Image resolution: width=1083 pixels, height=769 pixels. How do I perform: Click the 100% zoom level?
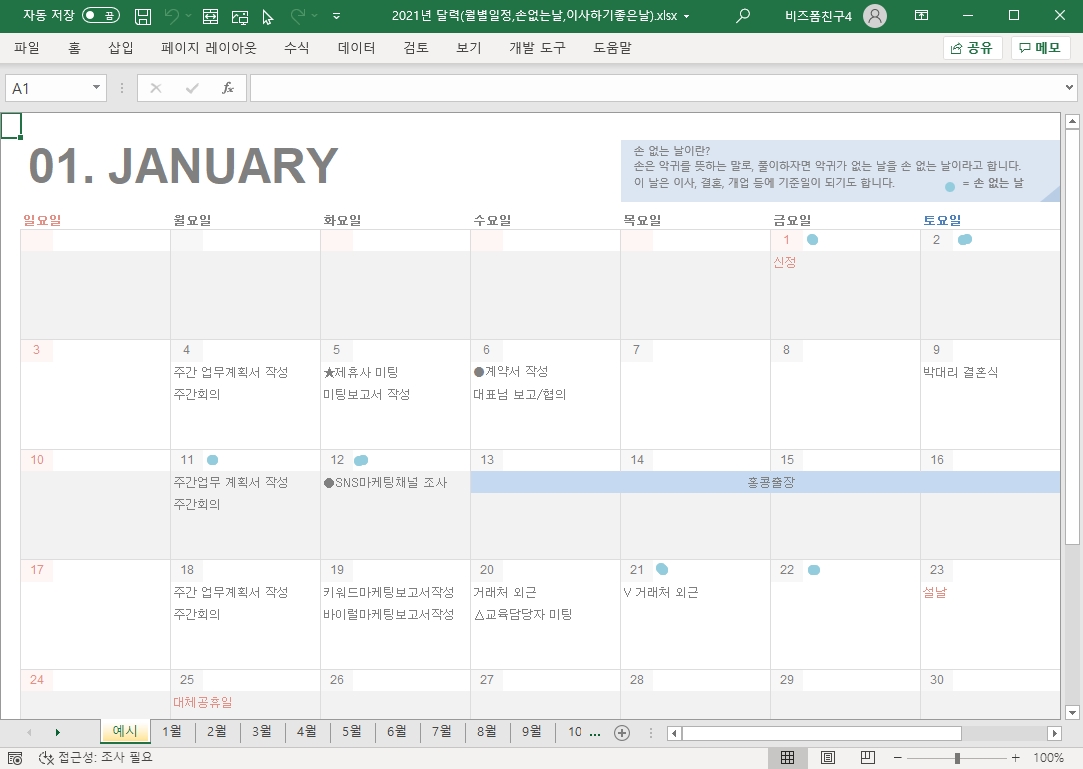1048,758
